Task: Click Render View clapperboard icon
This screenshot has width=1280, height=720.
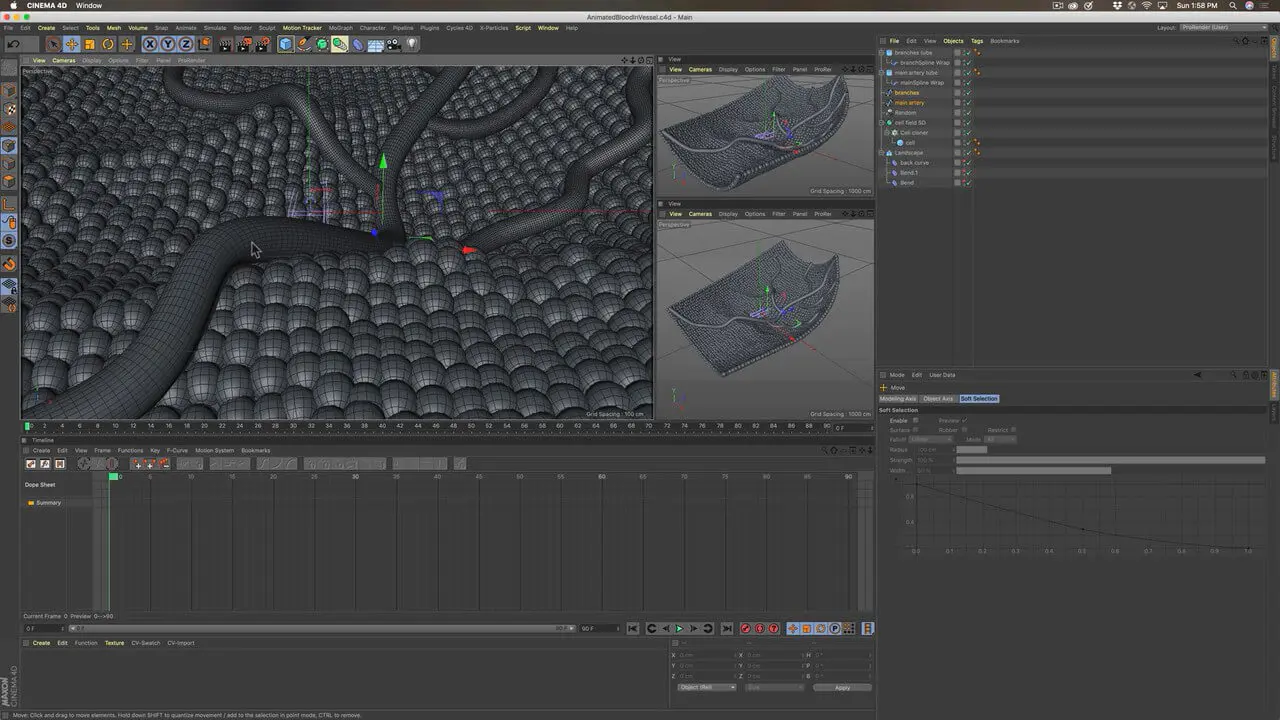Action: (225, 44)
